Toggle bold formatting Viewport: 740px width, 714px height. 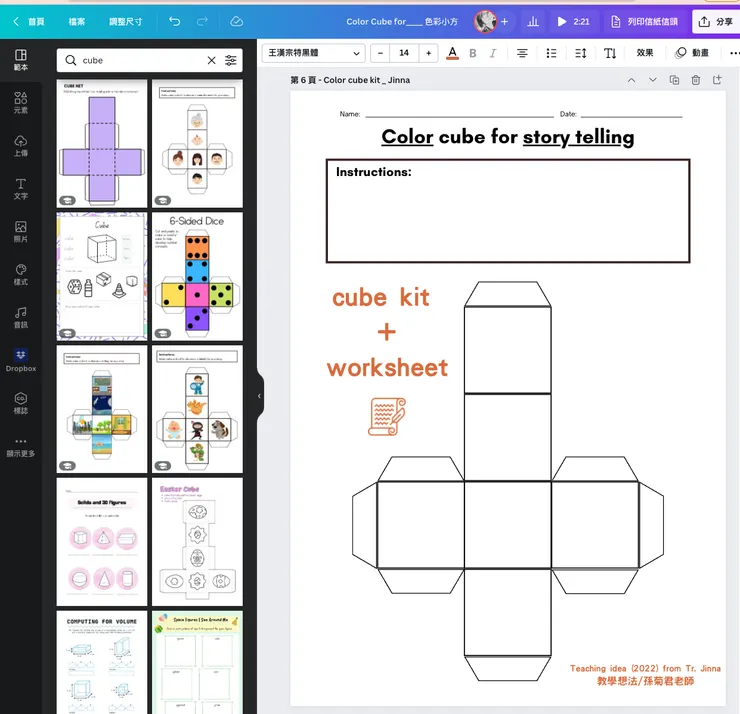click(472, 53)
